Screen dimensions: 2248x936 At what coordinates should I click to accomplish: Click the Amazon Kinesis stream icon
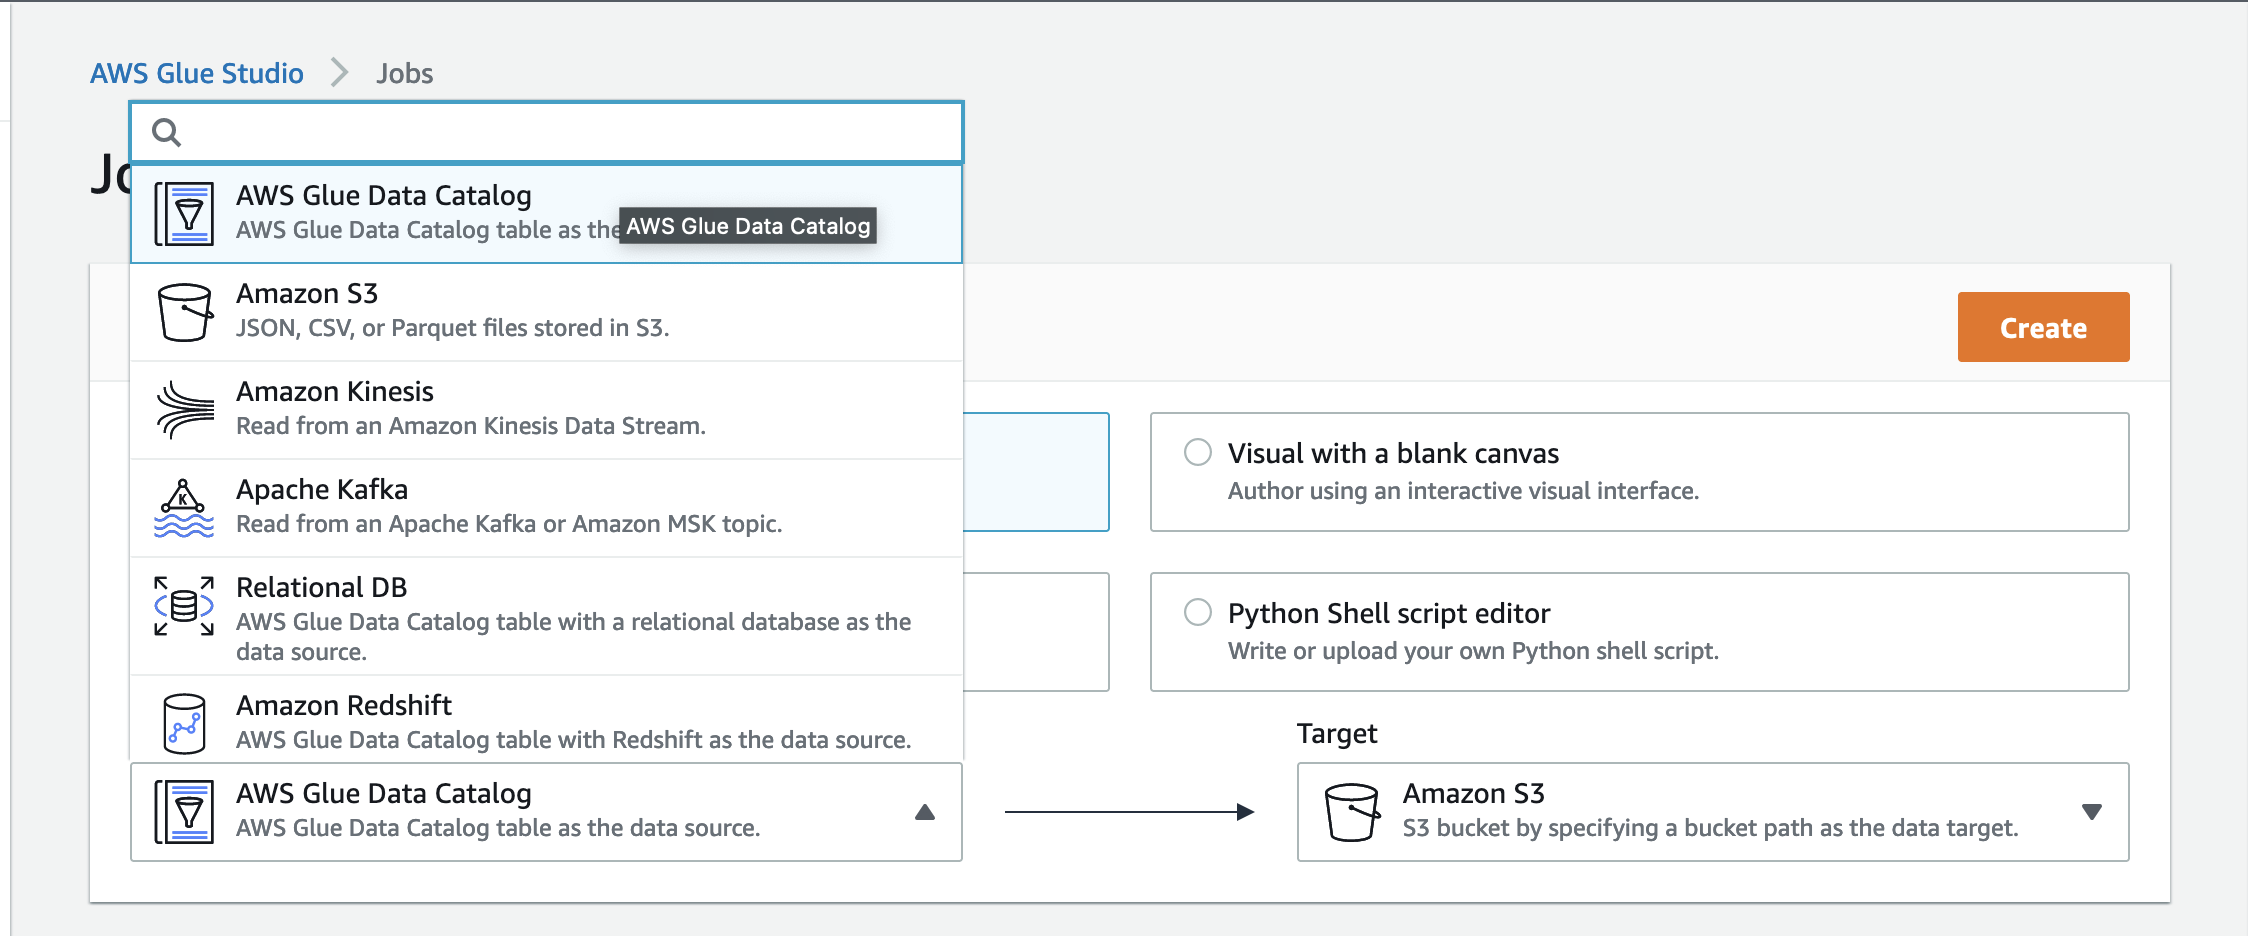pyautogui.click(x=184, y=410)
